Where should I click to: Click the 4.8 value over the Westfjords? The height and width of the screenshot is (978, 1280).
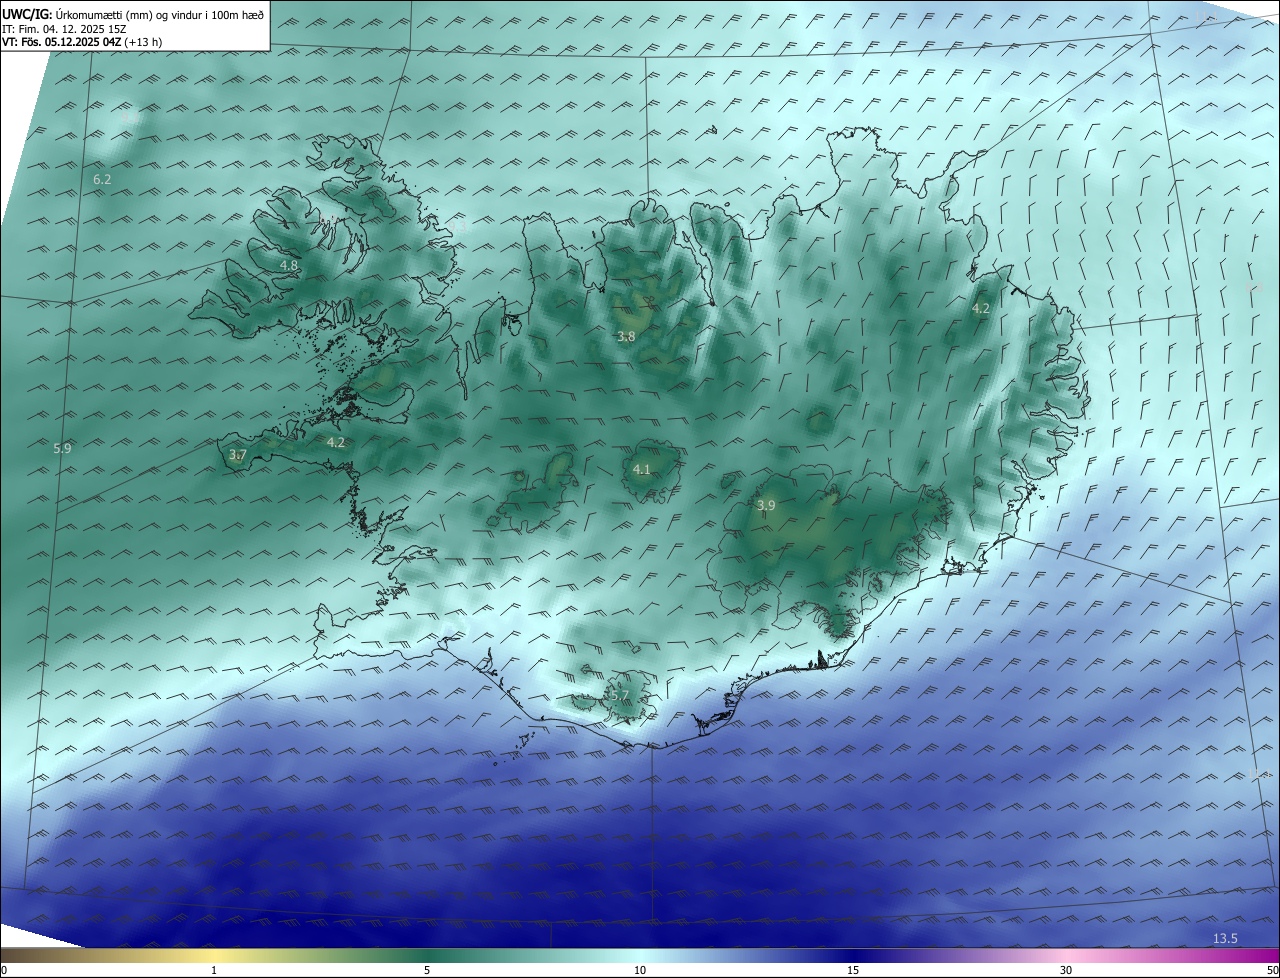point(289,265)
